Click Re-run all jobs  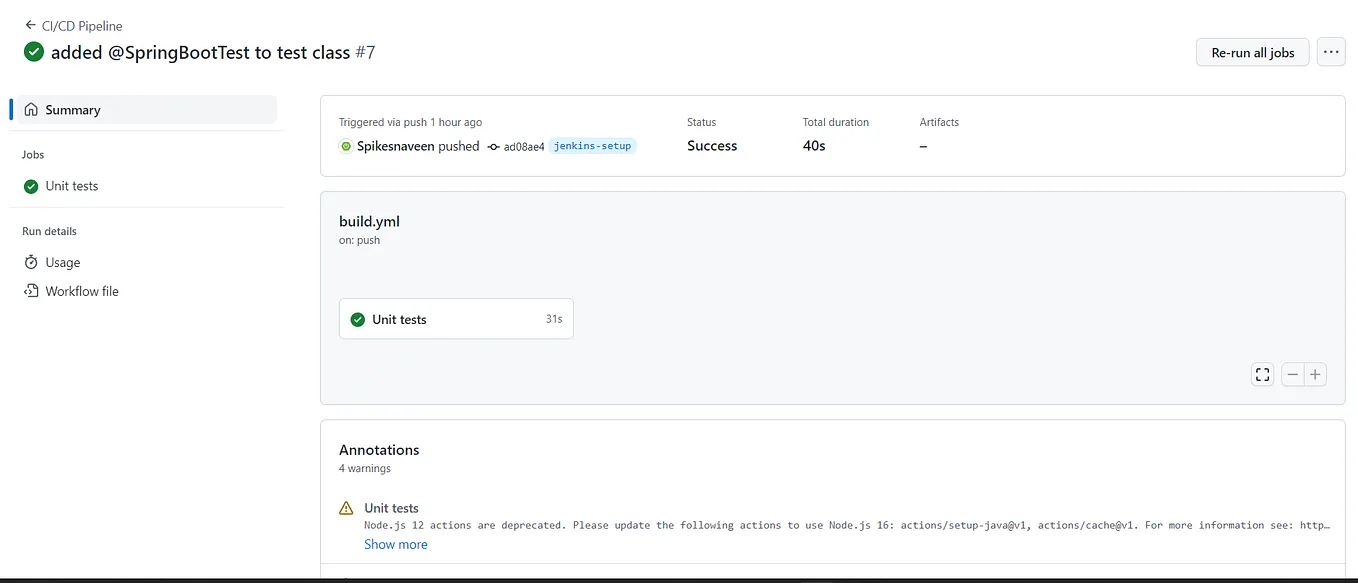[1252, 52]
